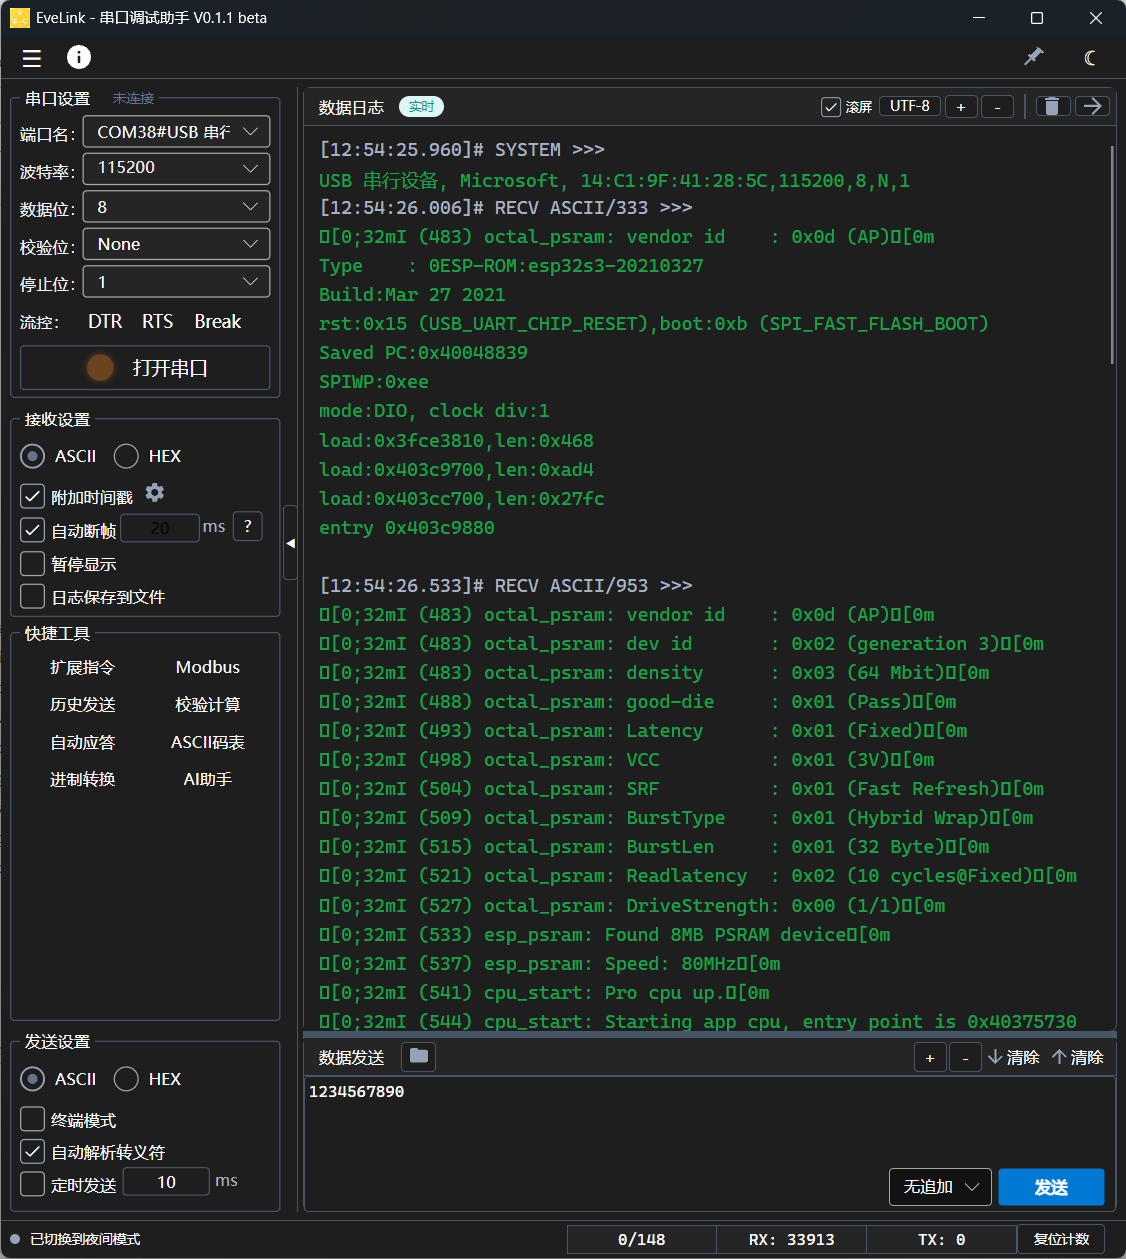This screenshot has height=1259, width=1126.
Task: Click RX: 33913 counter in status bar
Action: pyautogui.click(x=791, y=1239)
